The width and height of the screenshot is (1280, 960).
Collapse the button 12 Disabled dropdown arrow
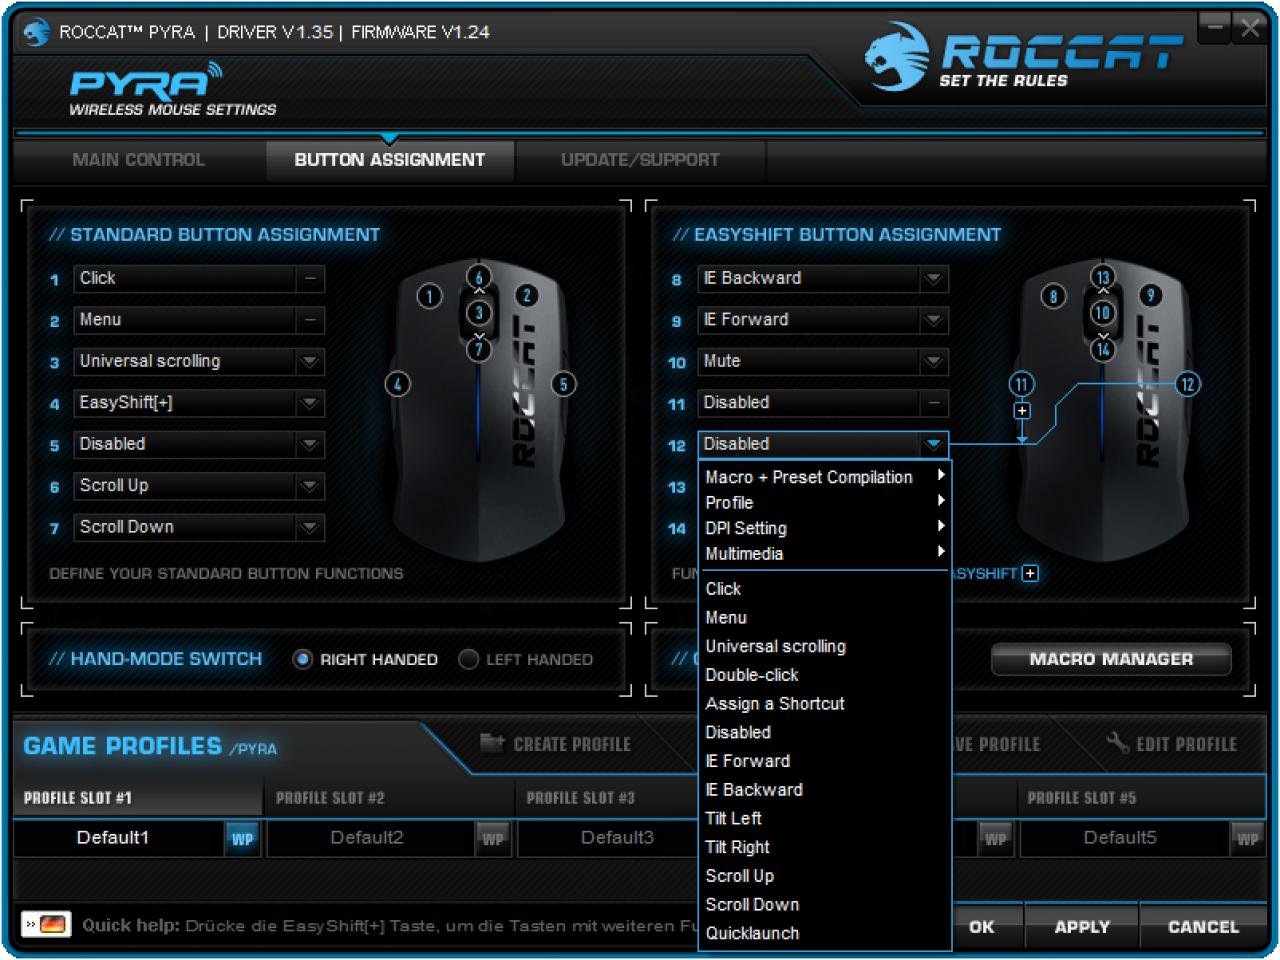click(x=933, y=445)
